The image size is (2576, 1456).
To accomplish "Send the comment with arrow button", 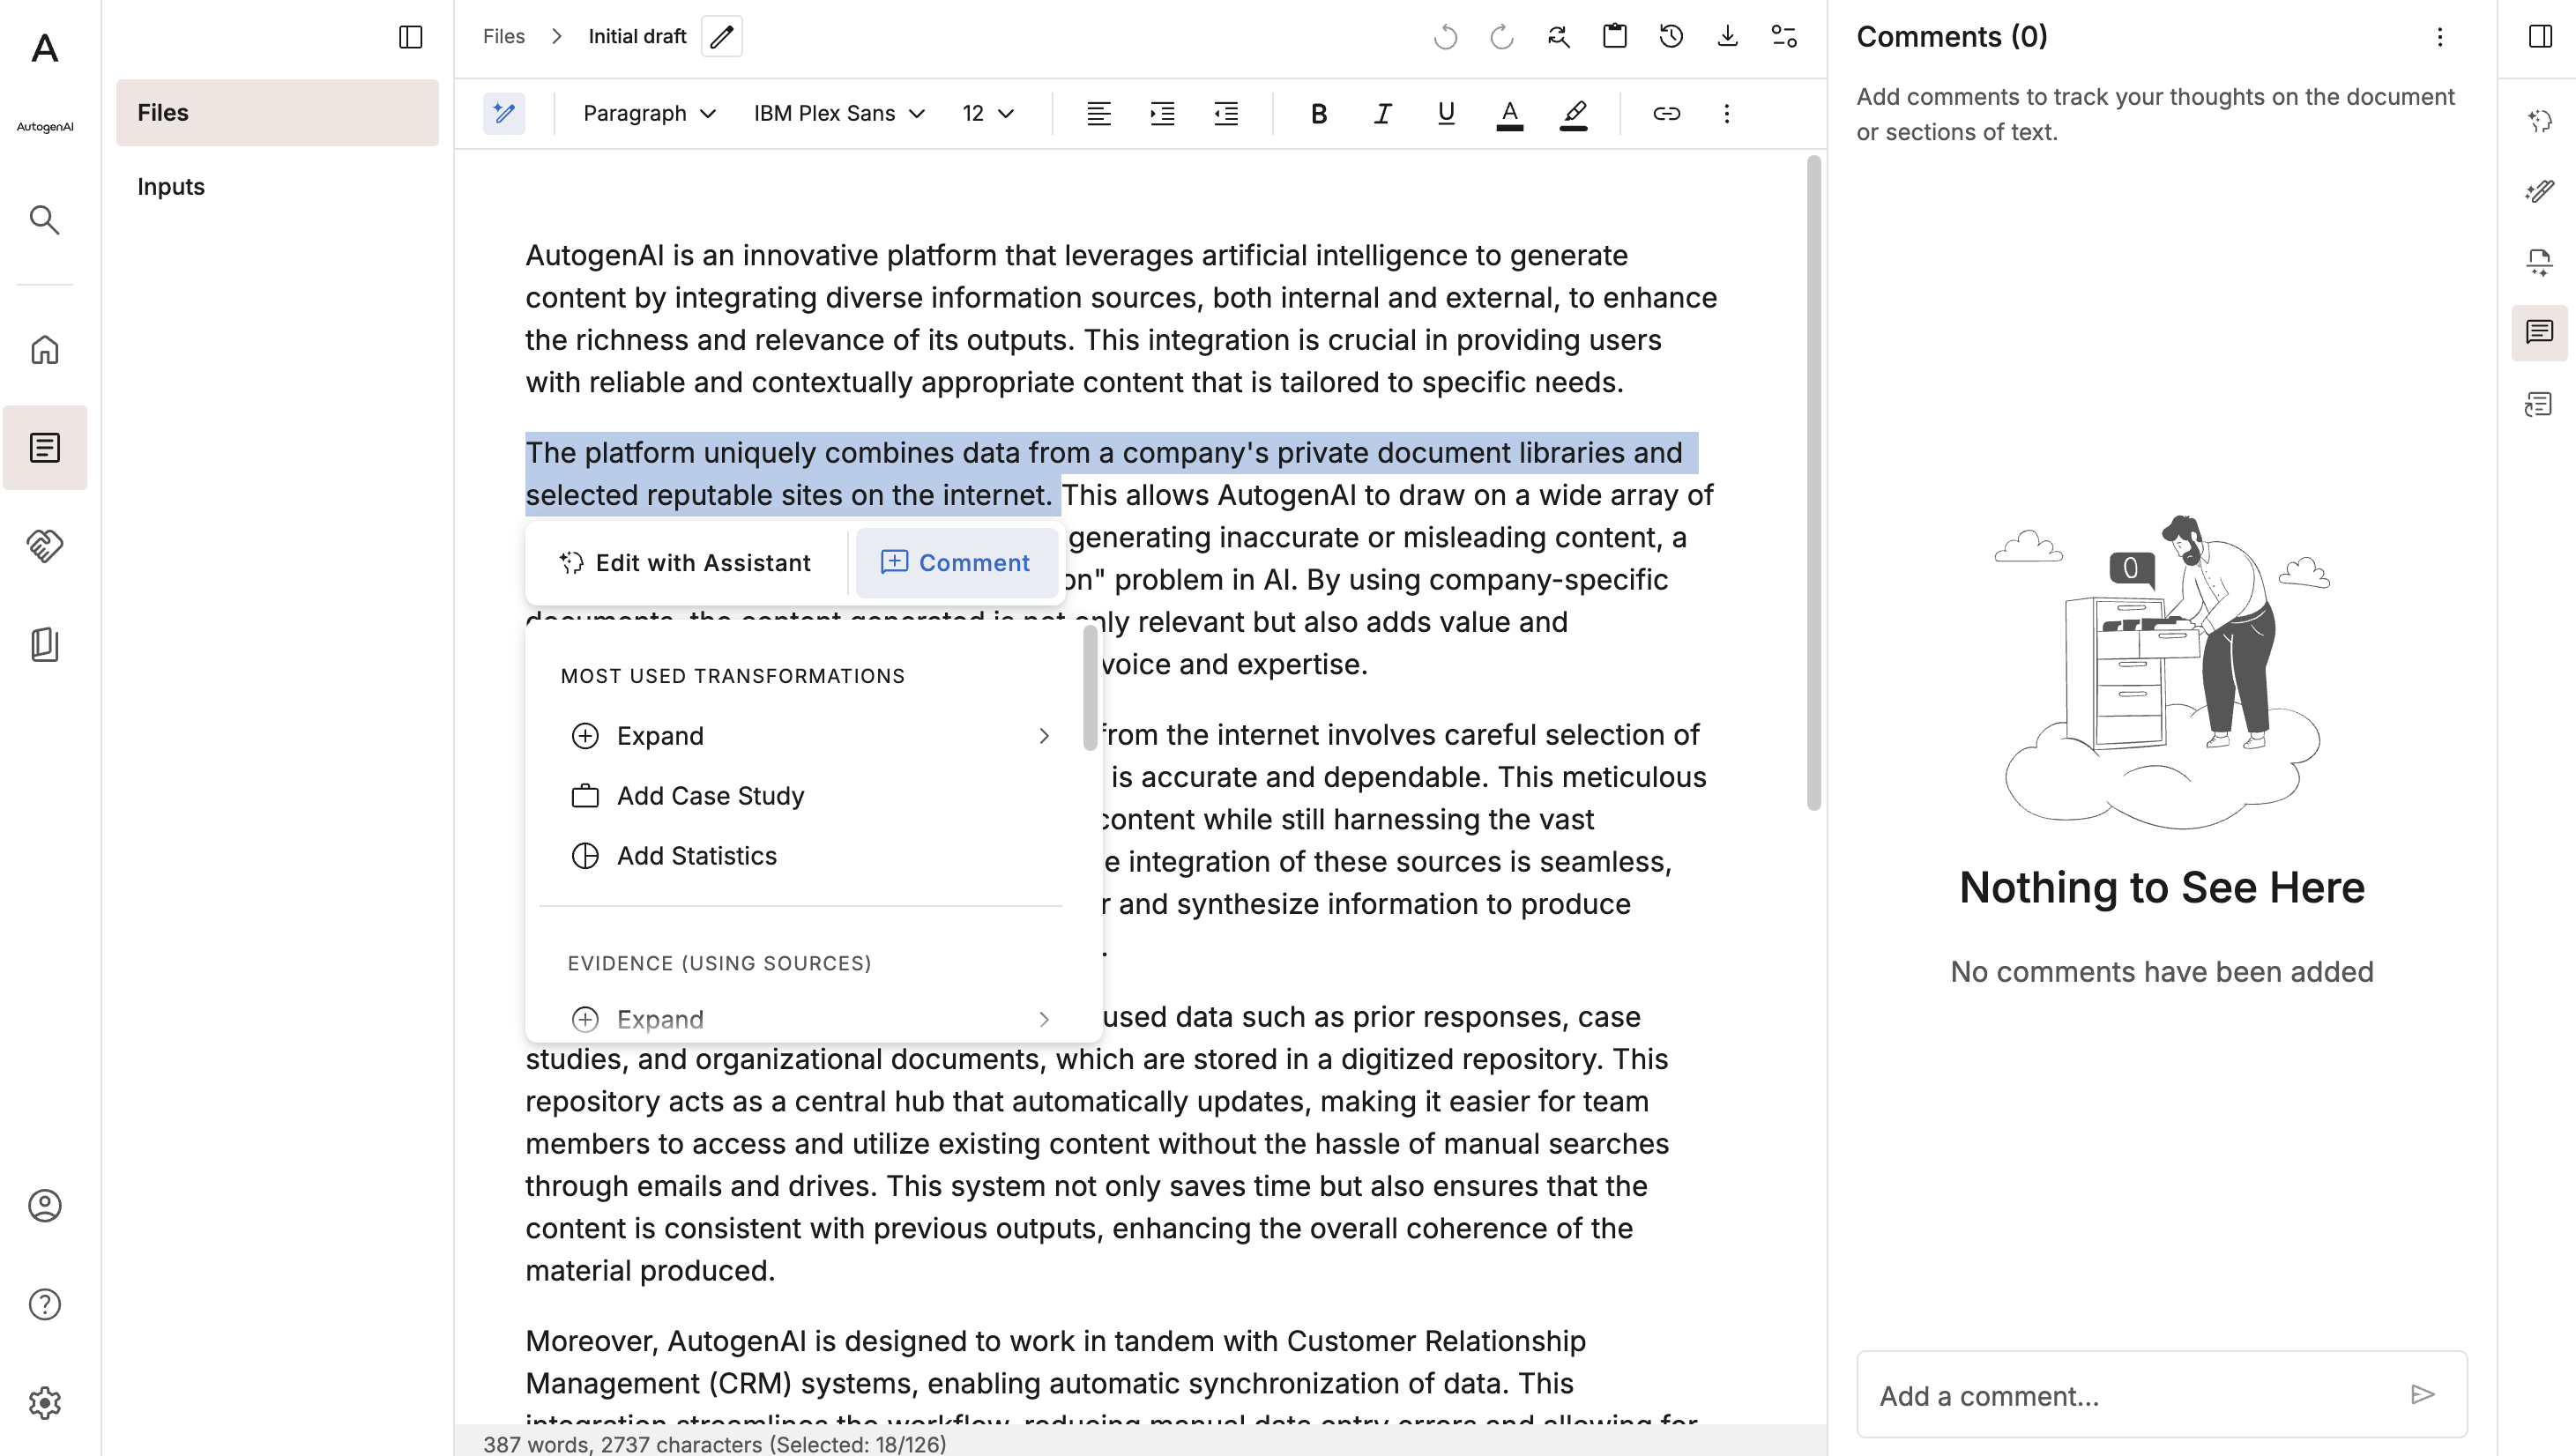I will pos(2424,1395).
